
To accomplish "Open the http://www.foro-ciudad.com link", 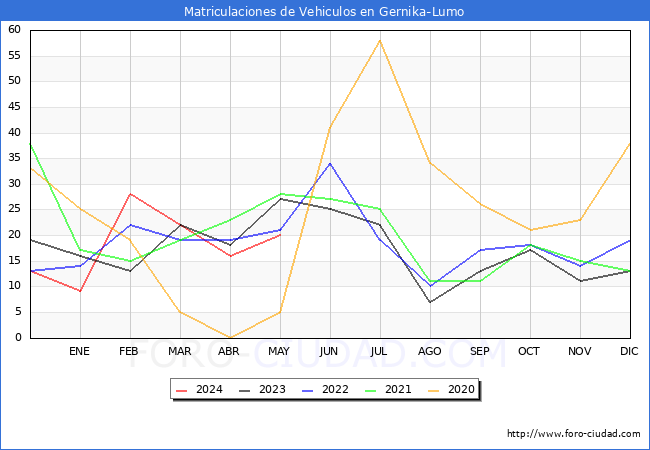I will click(574, 434).
